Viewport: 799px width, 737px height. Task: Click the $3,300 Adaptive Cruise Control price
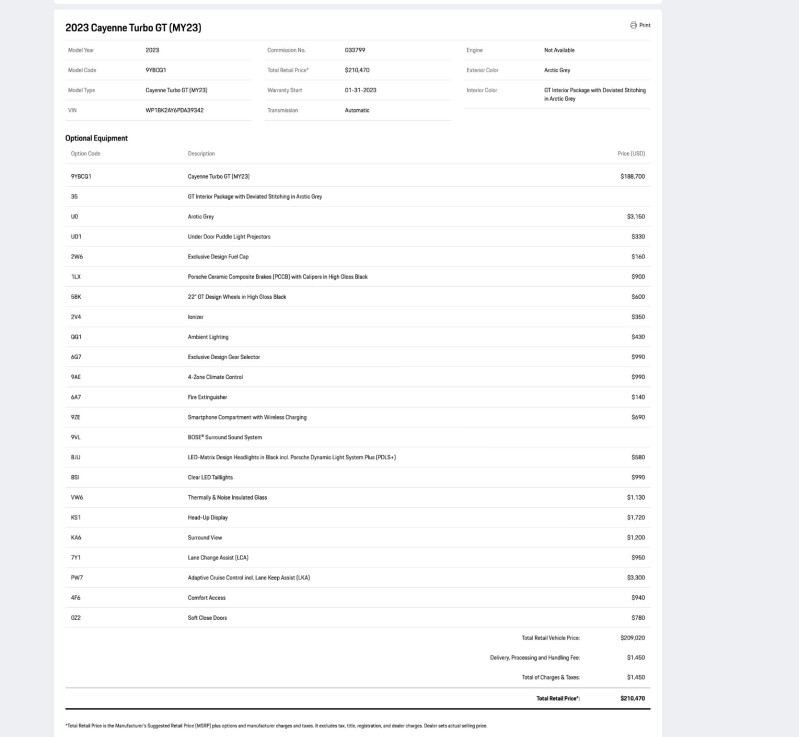click(x=636, y=577)
